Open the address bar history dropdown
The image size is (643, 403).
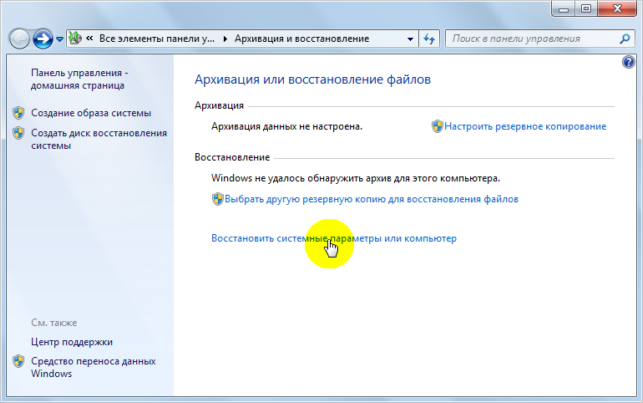[x=410, y=39]
